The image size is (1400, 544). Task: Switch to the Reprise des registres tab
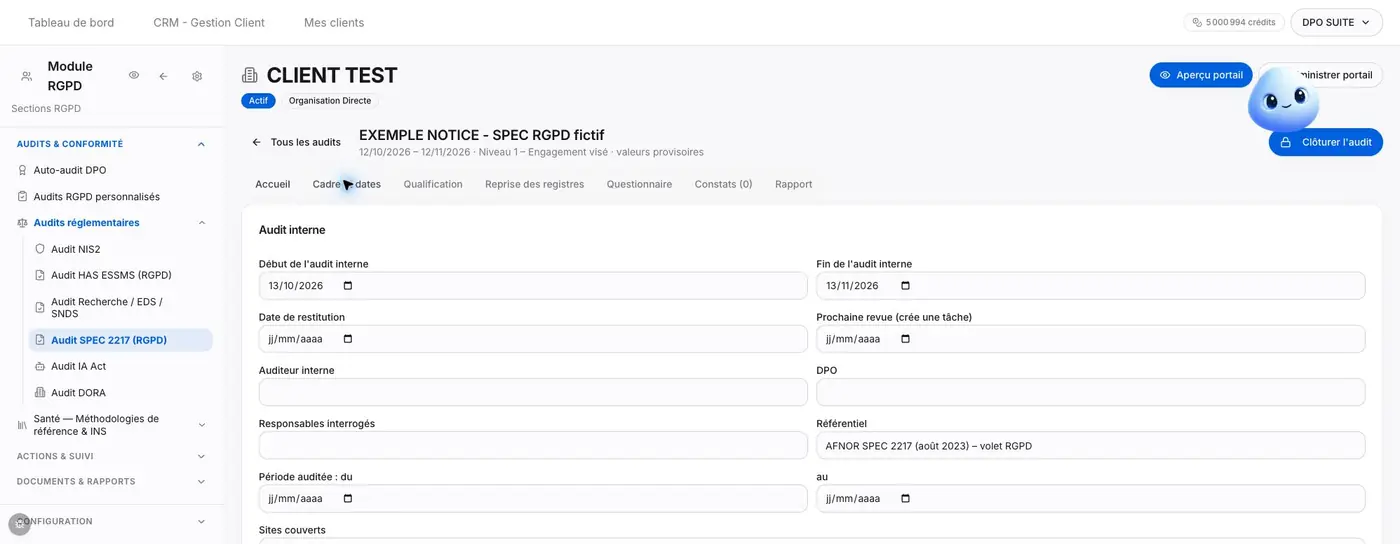pos(535,184)
